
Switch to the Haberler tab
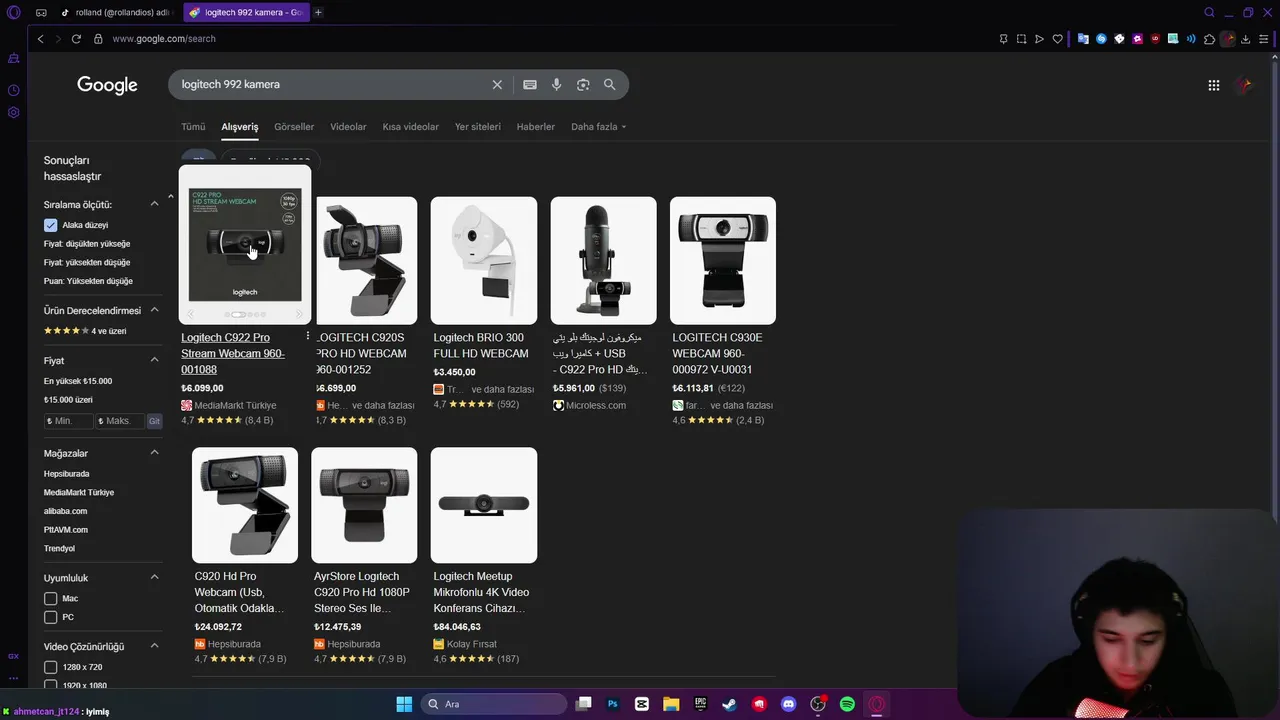click(x=535, y=127)
